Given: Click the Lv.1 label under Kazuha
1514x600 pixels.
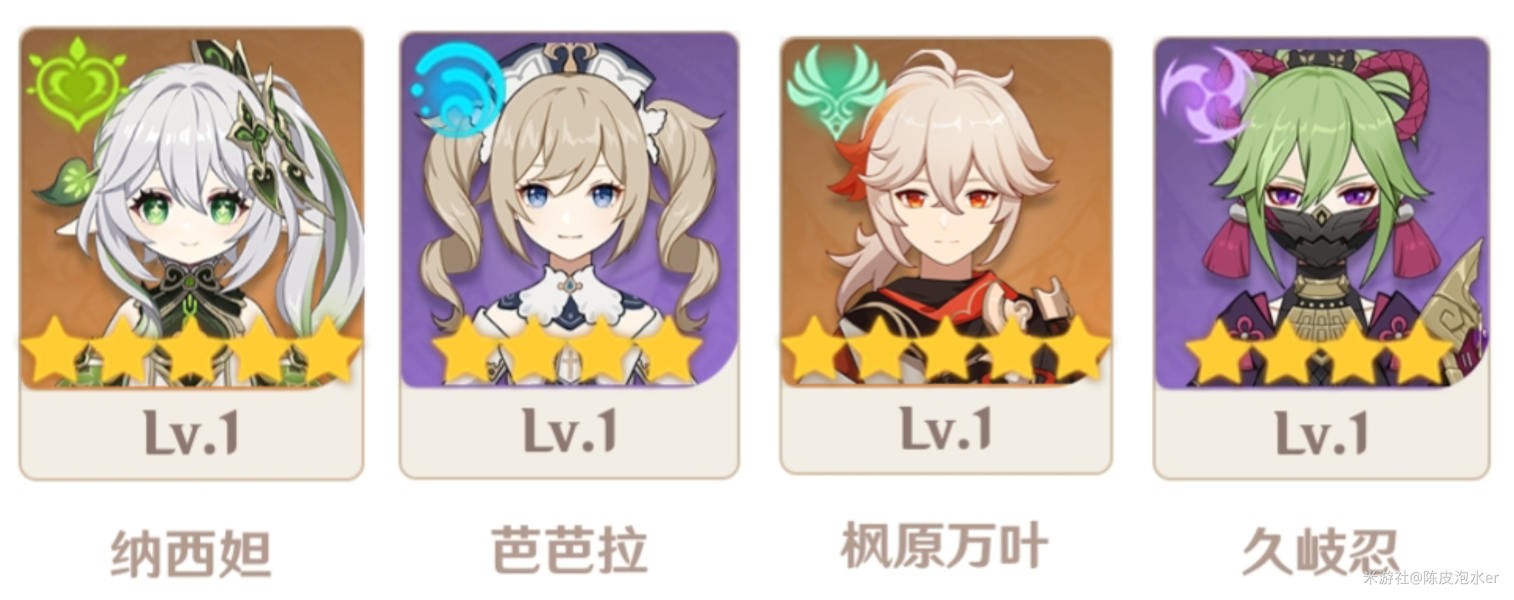Looking at the screenshot, I should (x=945, y=427).
